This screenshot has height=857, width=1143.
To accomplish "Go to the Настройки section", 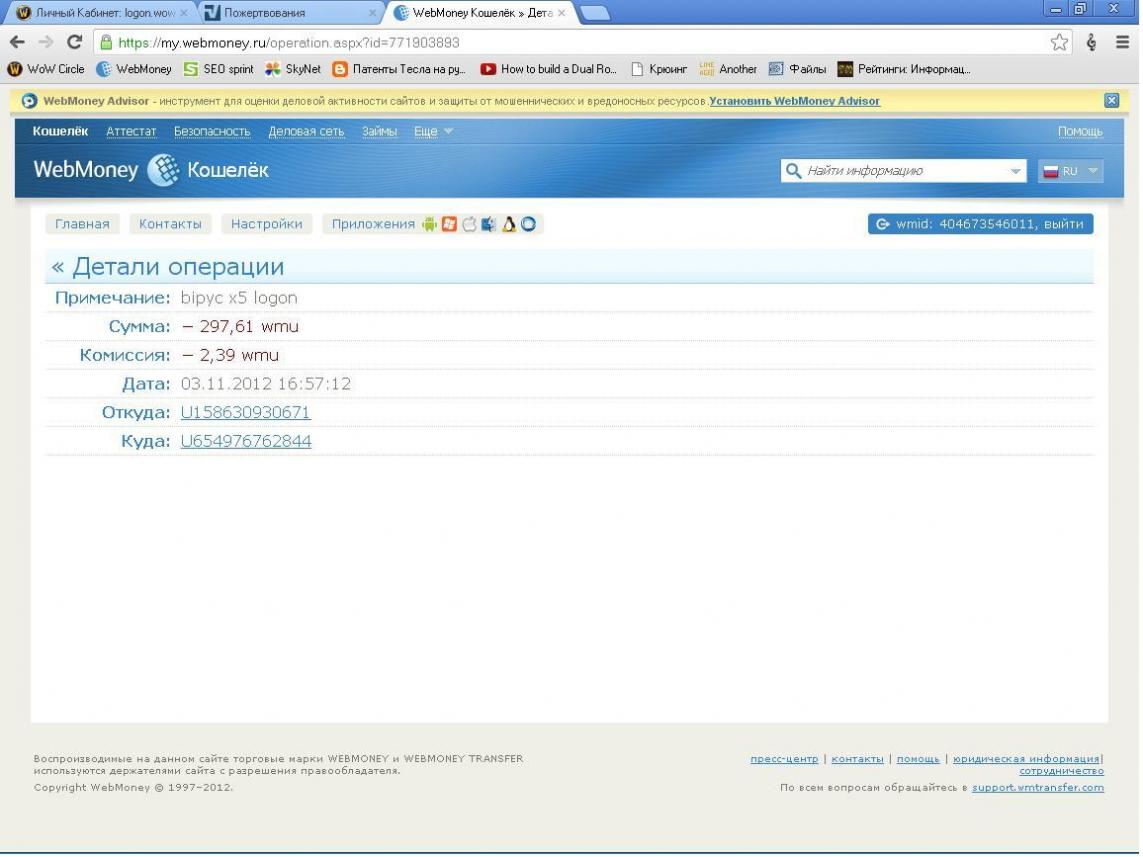I will coord(266,224).
